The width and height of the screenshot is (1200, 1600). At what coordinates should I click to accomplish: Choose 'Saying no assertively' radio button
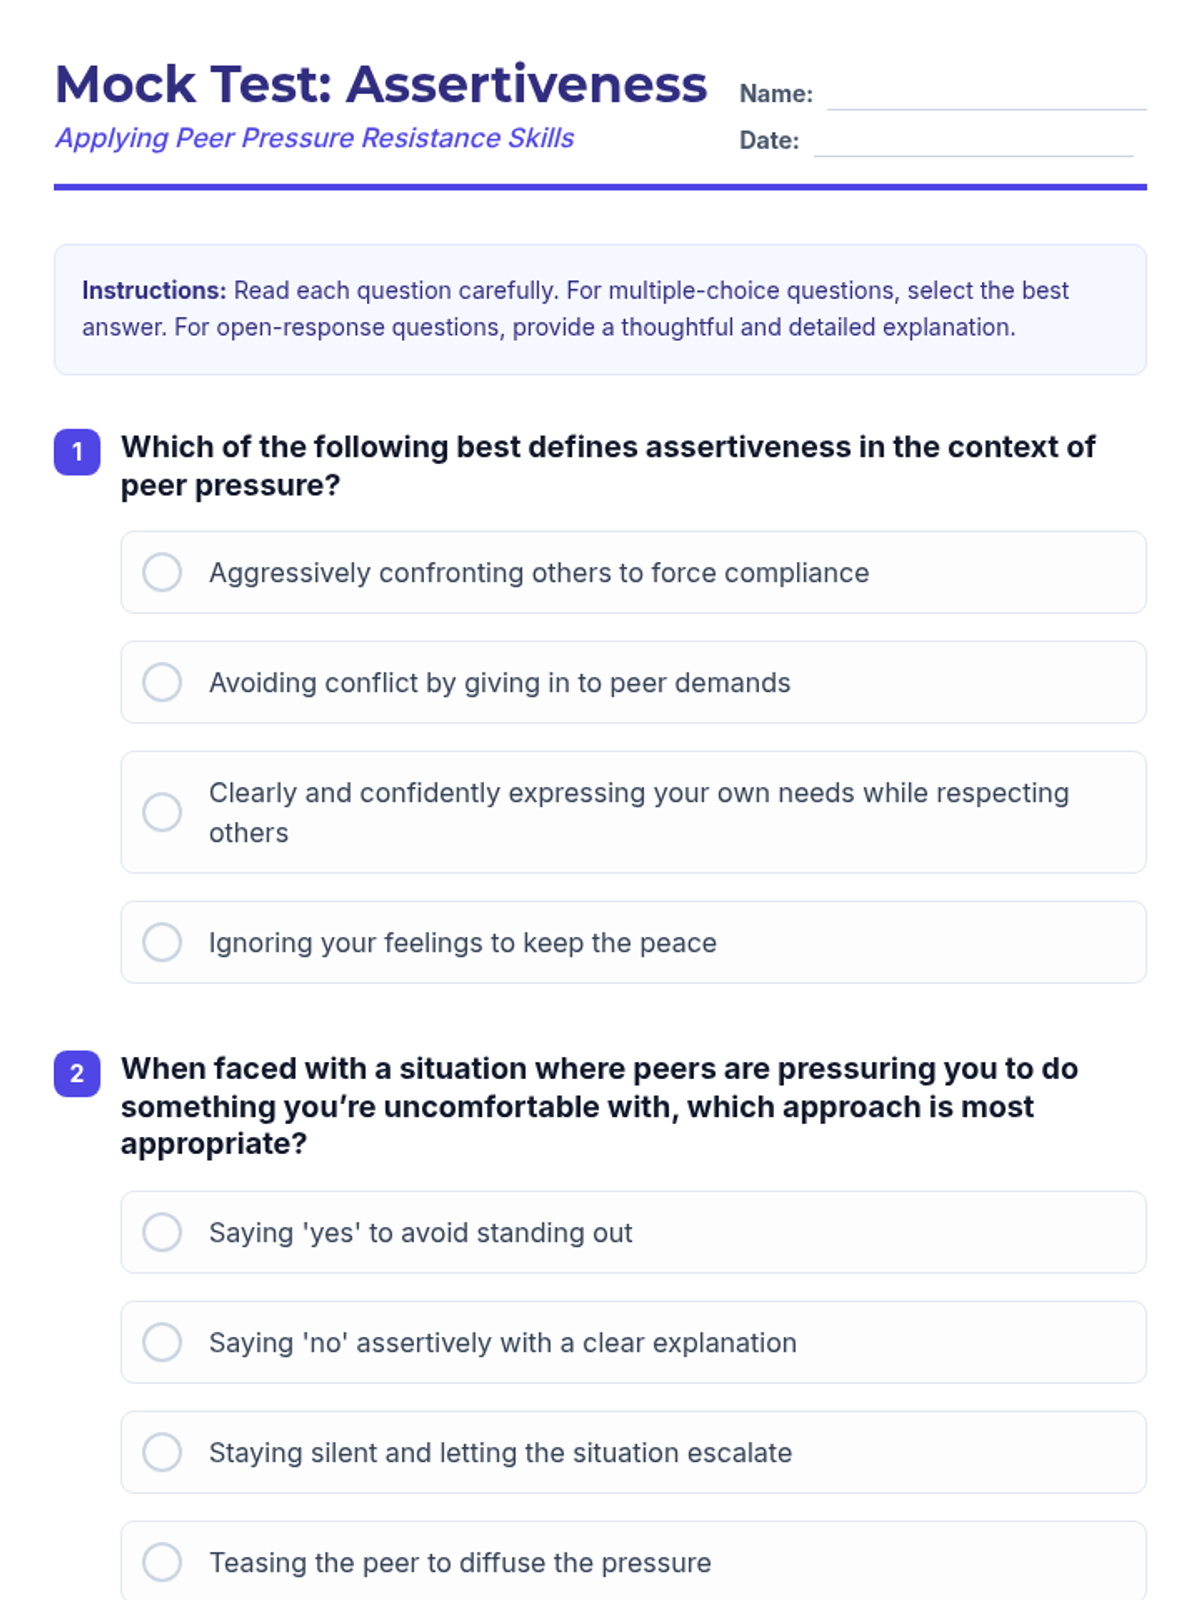162,1342
